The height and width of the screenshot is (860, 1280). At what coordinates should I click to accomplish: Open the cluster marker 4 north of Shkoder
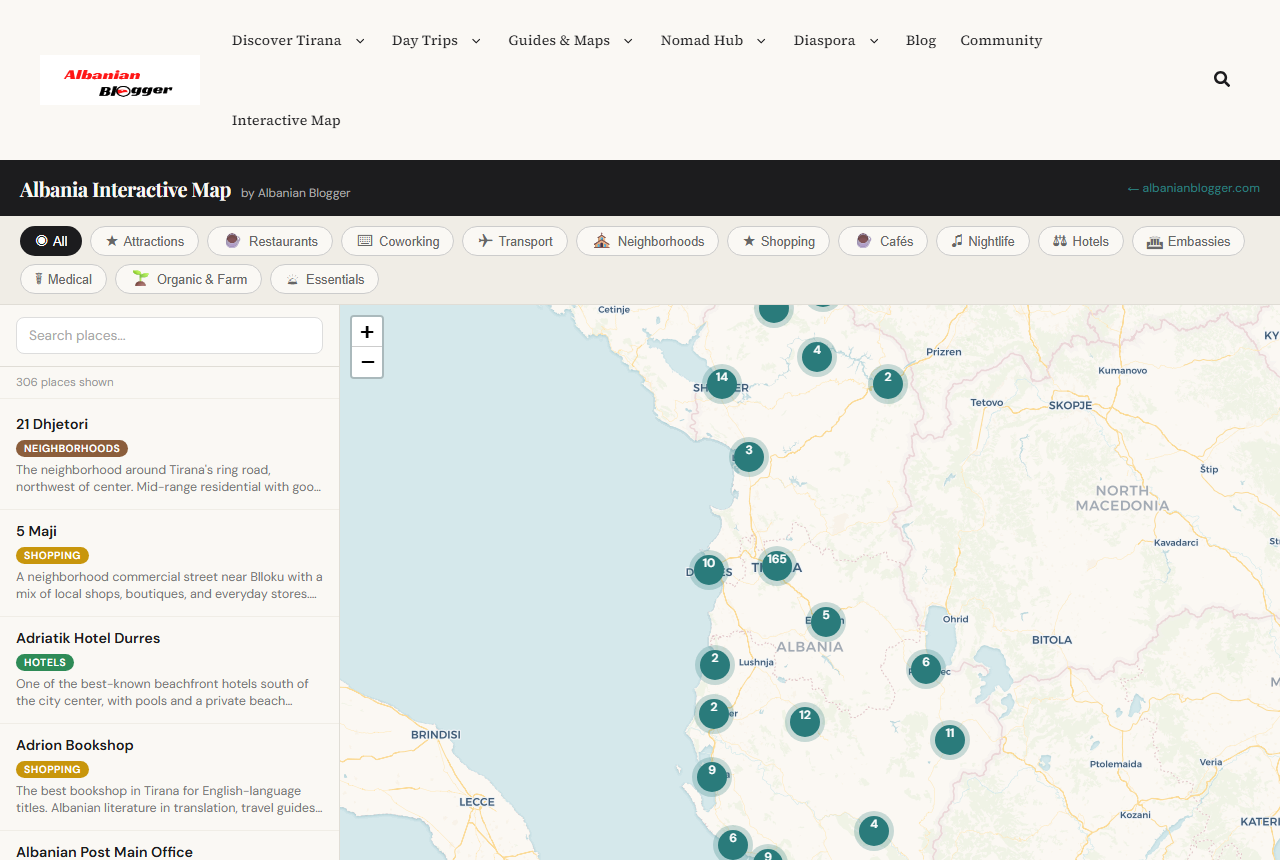pyautogui.click(x=817, y=356)
